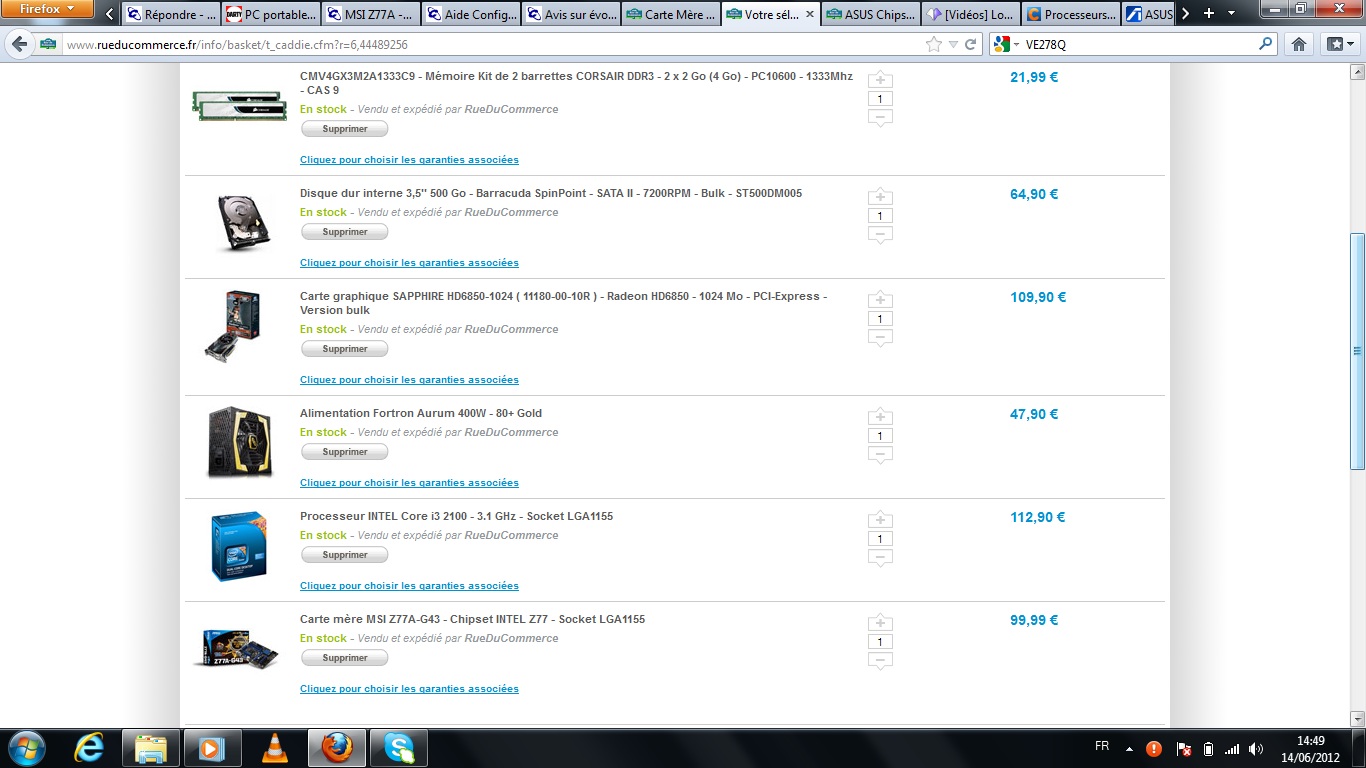
Task: Bookmark this page with the star icon
Action: [x=934, y=44]
